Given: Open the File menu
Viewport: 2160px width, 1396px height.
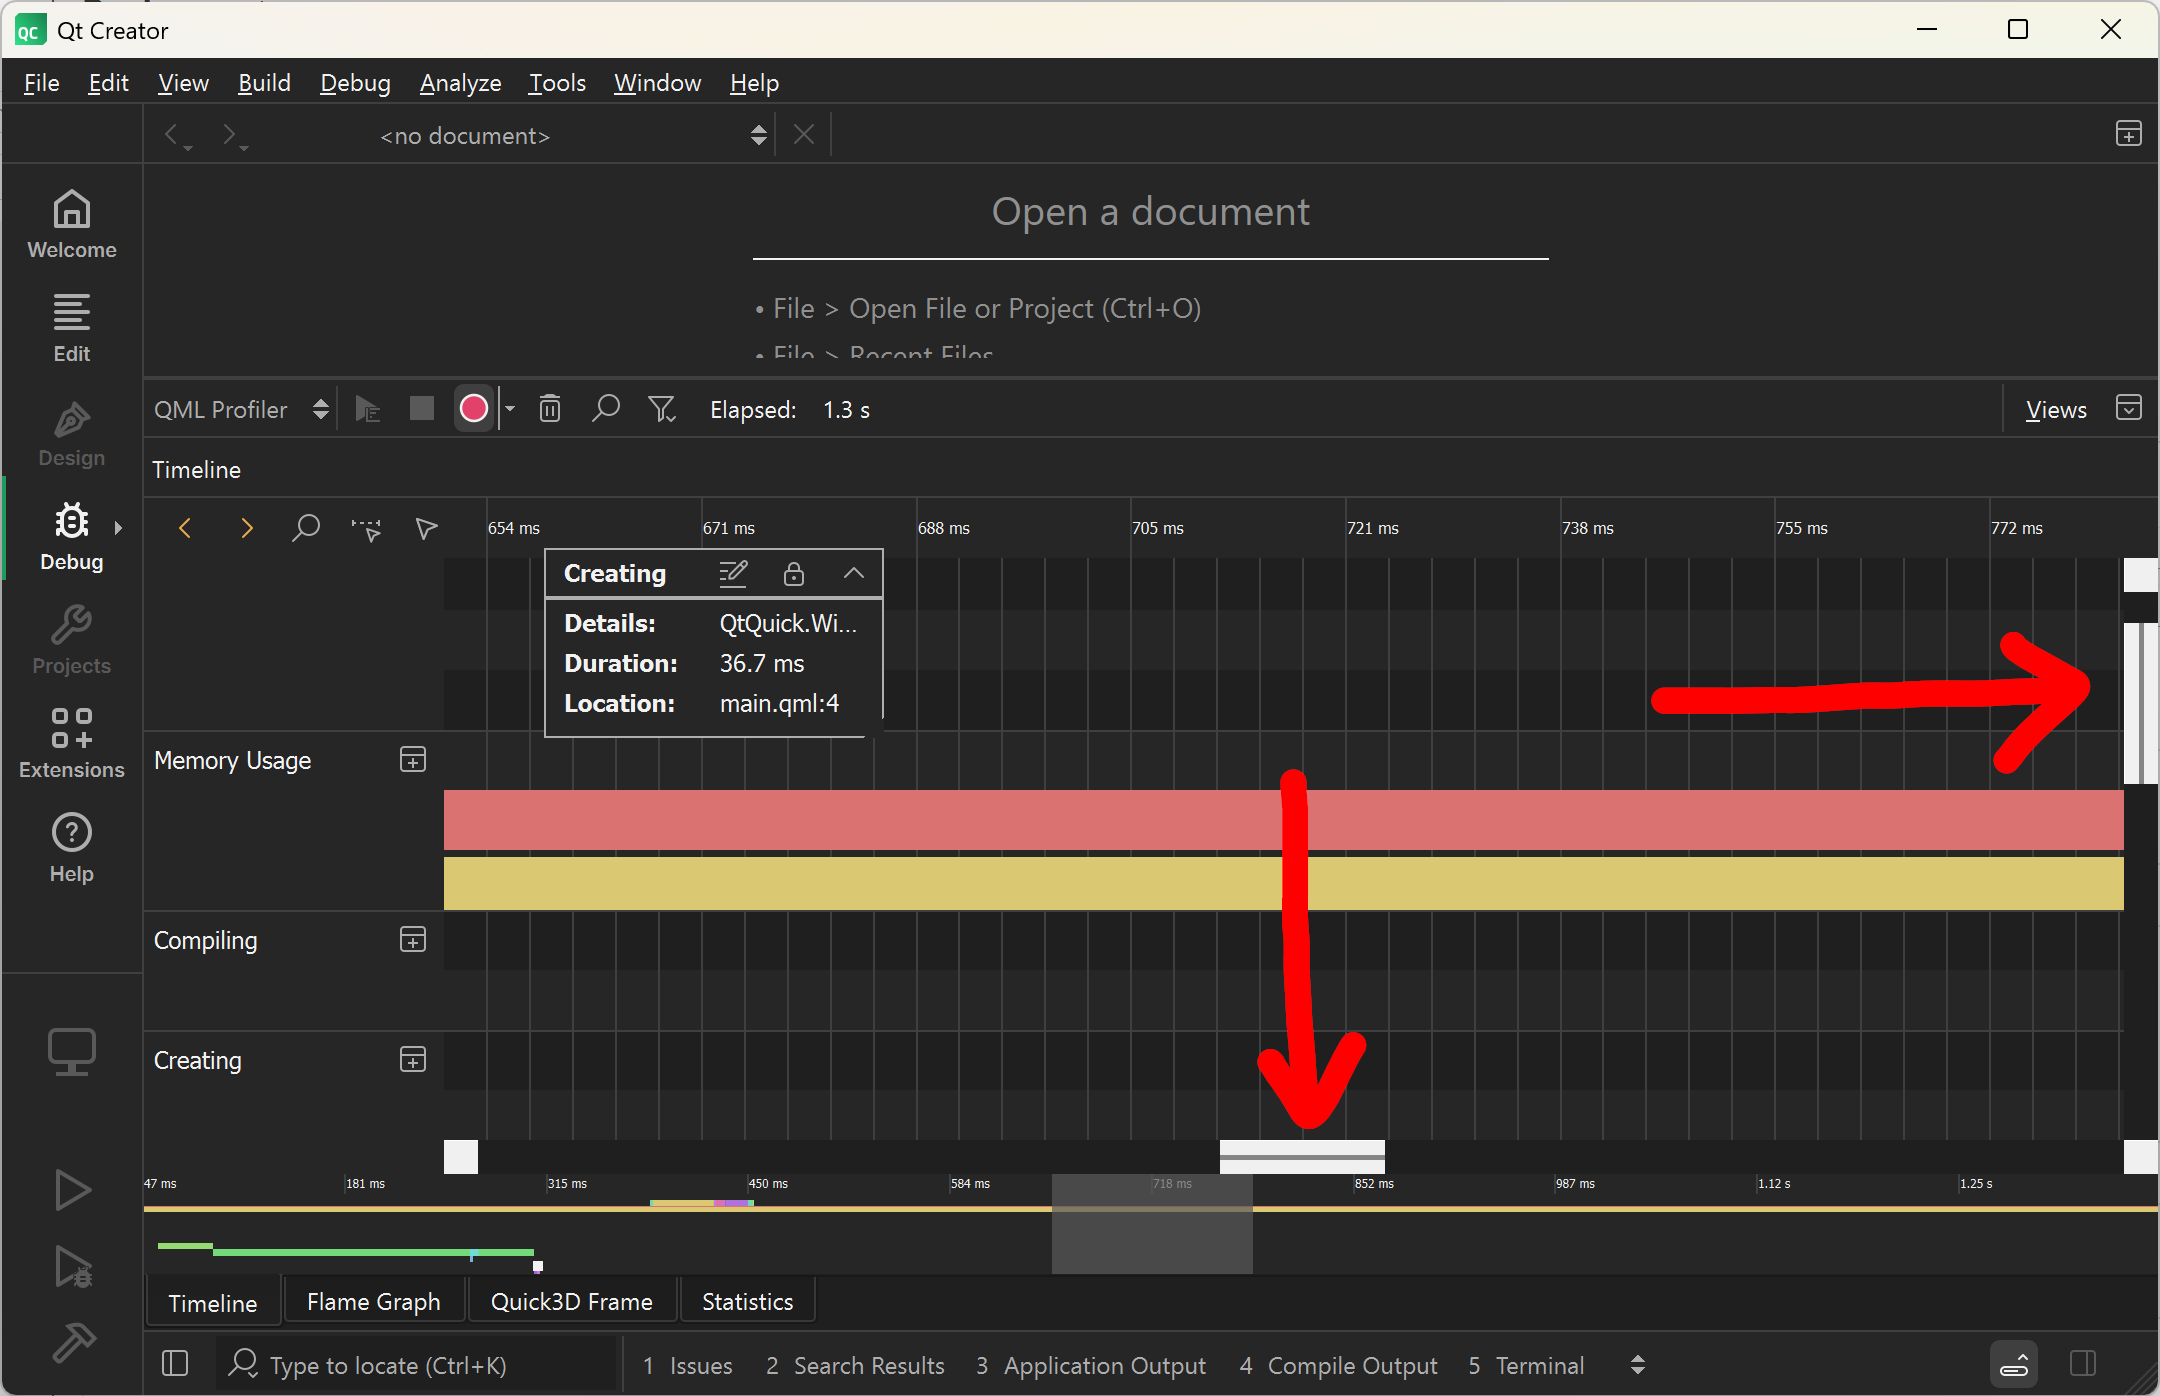Looking at the screenshot, I should tap(42, 83).
